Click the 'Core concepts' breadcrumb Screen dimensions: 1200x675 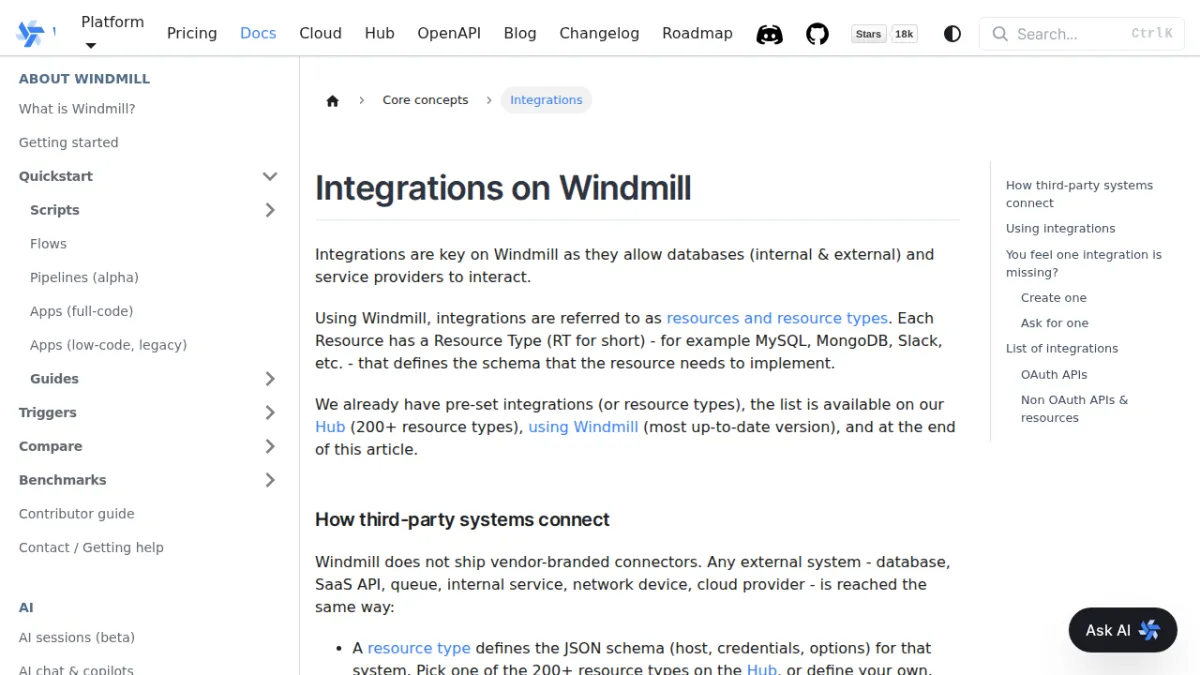point(425,100)
